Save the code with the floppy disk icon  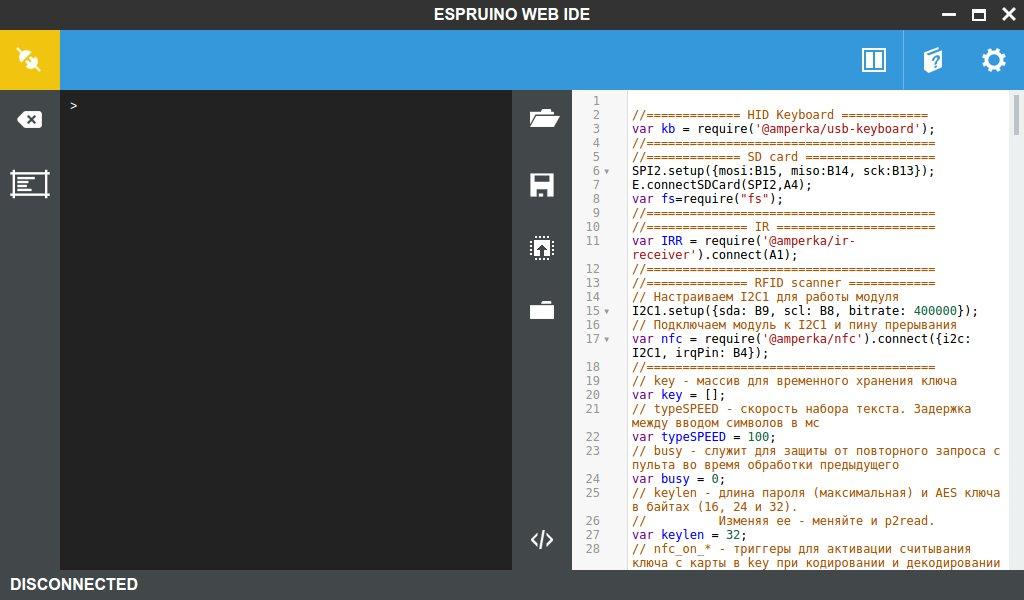coord(542,185)
